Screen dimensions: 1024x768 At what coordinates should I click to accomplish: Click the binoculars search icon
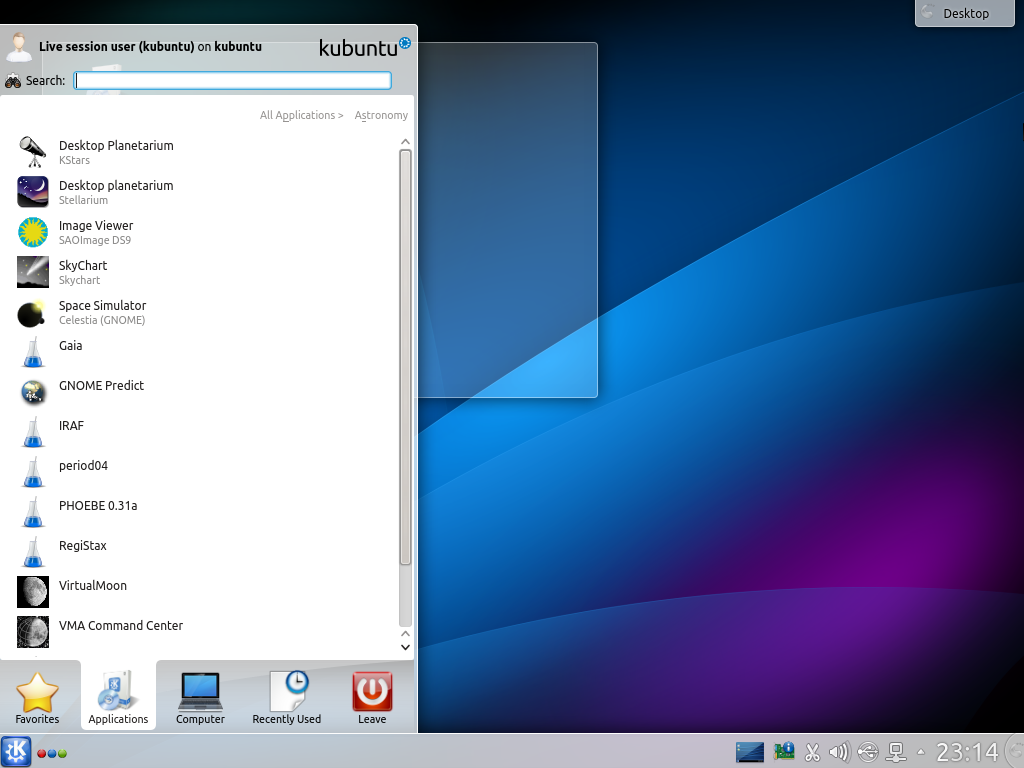tap(13, 81)
